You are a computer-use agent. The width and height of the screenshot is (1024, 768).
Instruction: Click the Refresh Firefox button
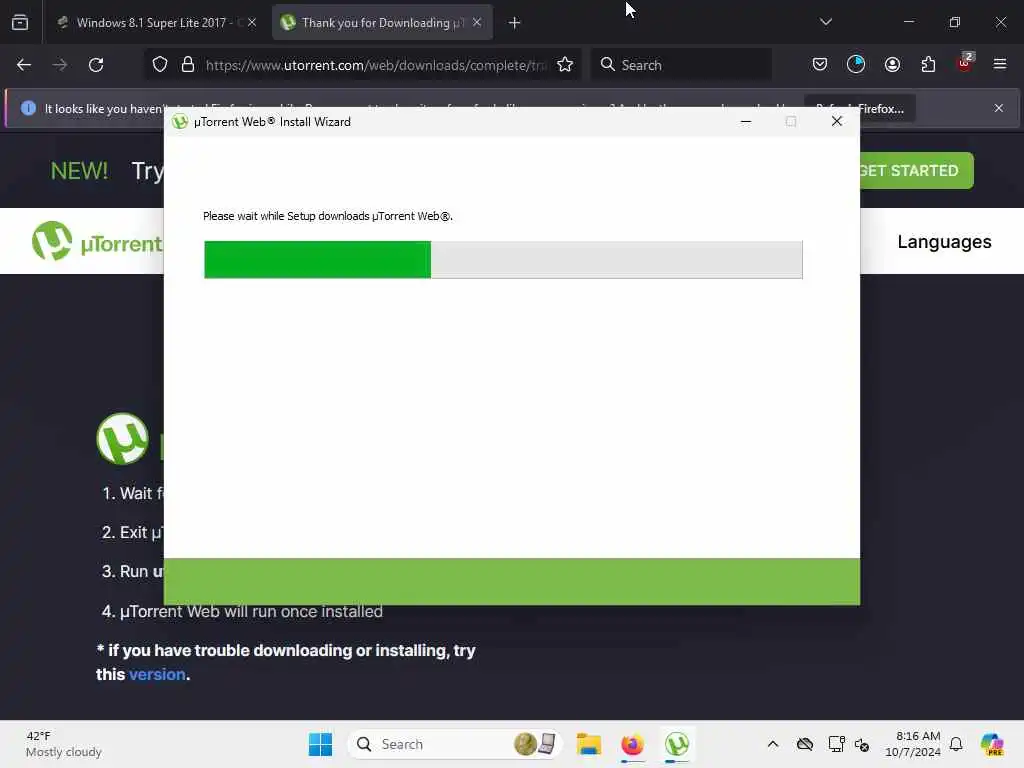coord(860,108)
